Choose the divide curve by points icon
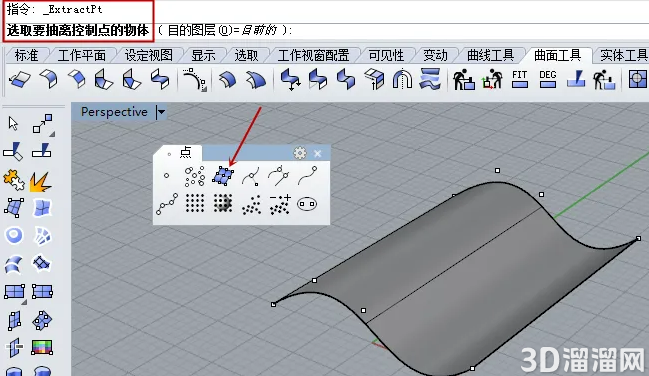Image resolution: width=649 pixels, height=376 pixels. [167, 204]
